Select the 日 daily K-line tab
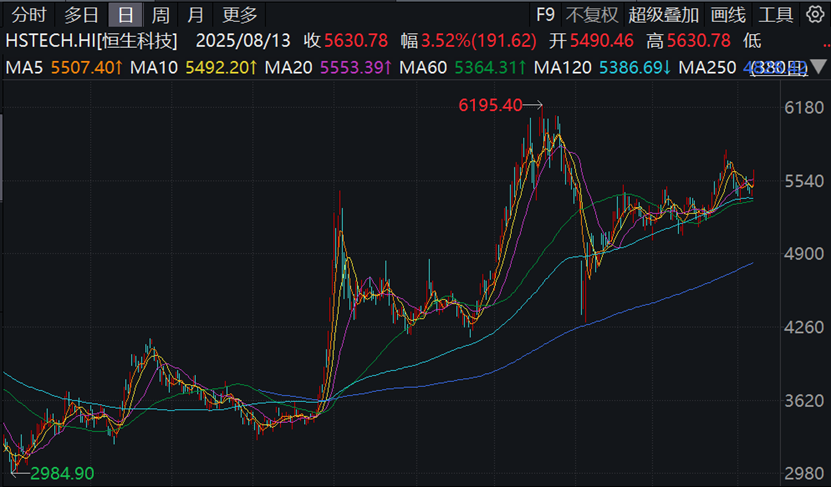This screenshot has height=487, width=831. (124, 14)
